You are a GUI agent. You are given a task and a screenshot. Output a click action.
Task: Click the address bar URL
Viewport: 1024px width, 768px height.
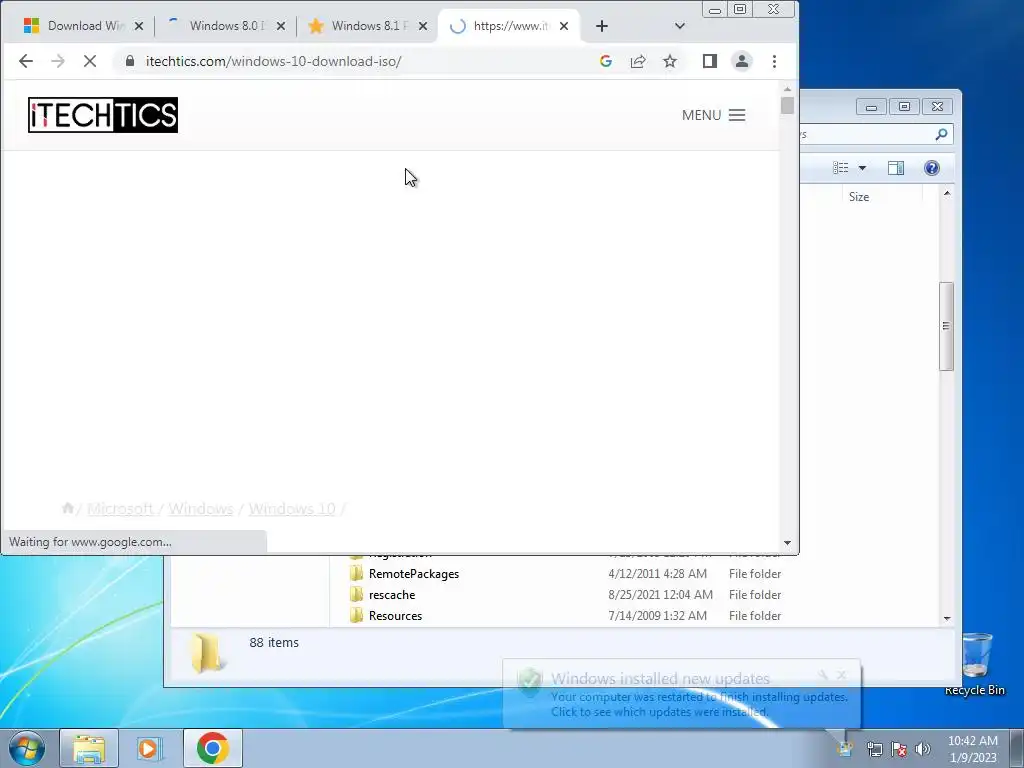(274, 61)
